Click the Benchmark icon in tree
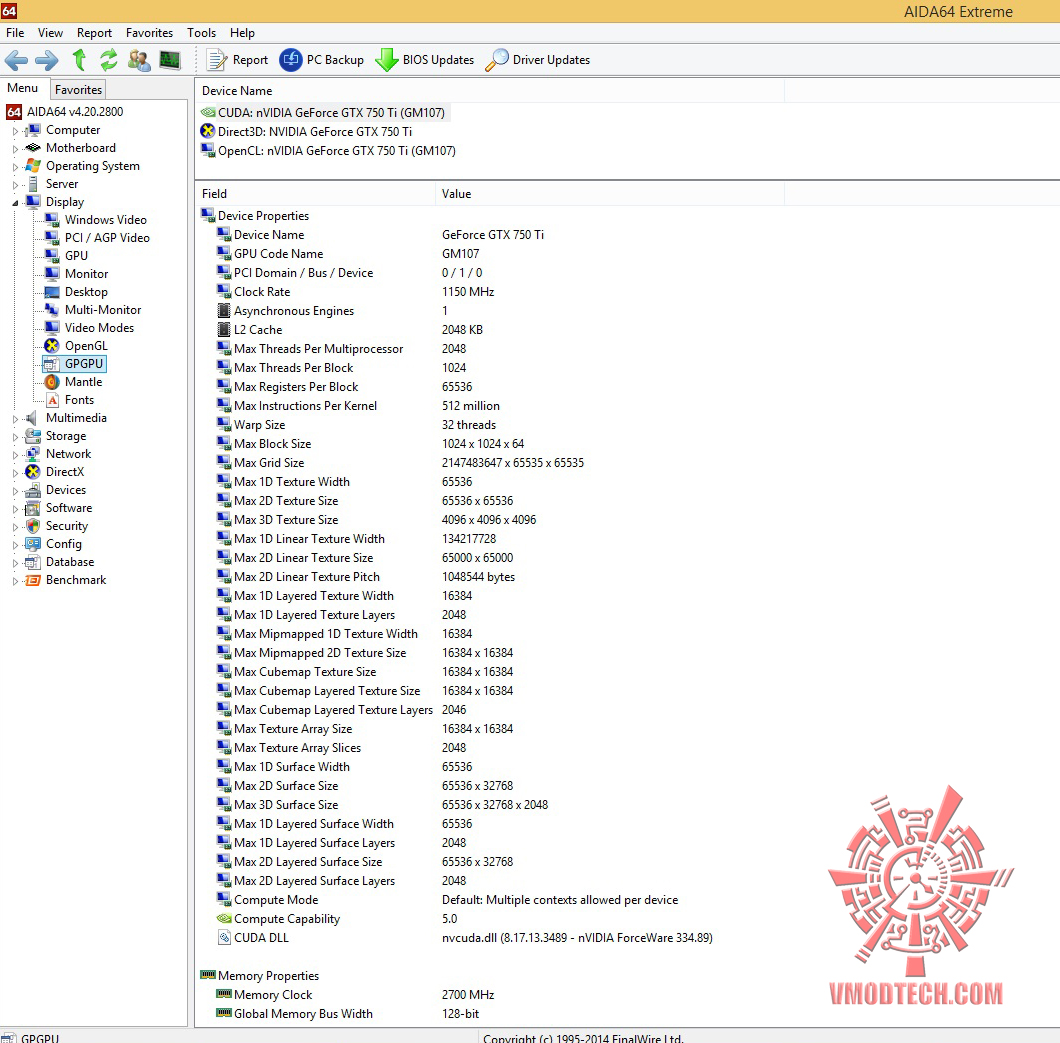 (32, 580)
